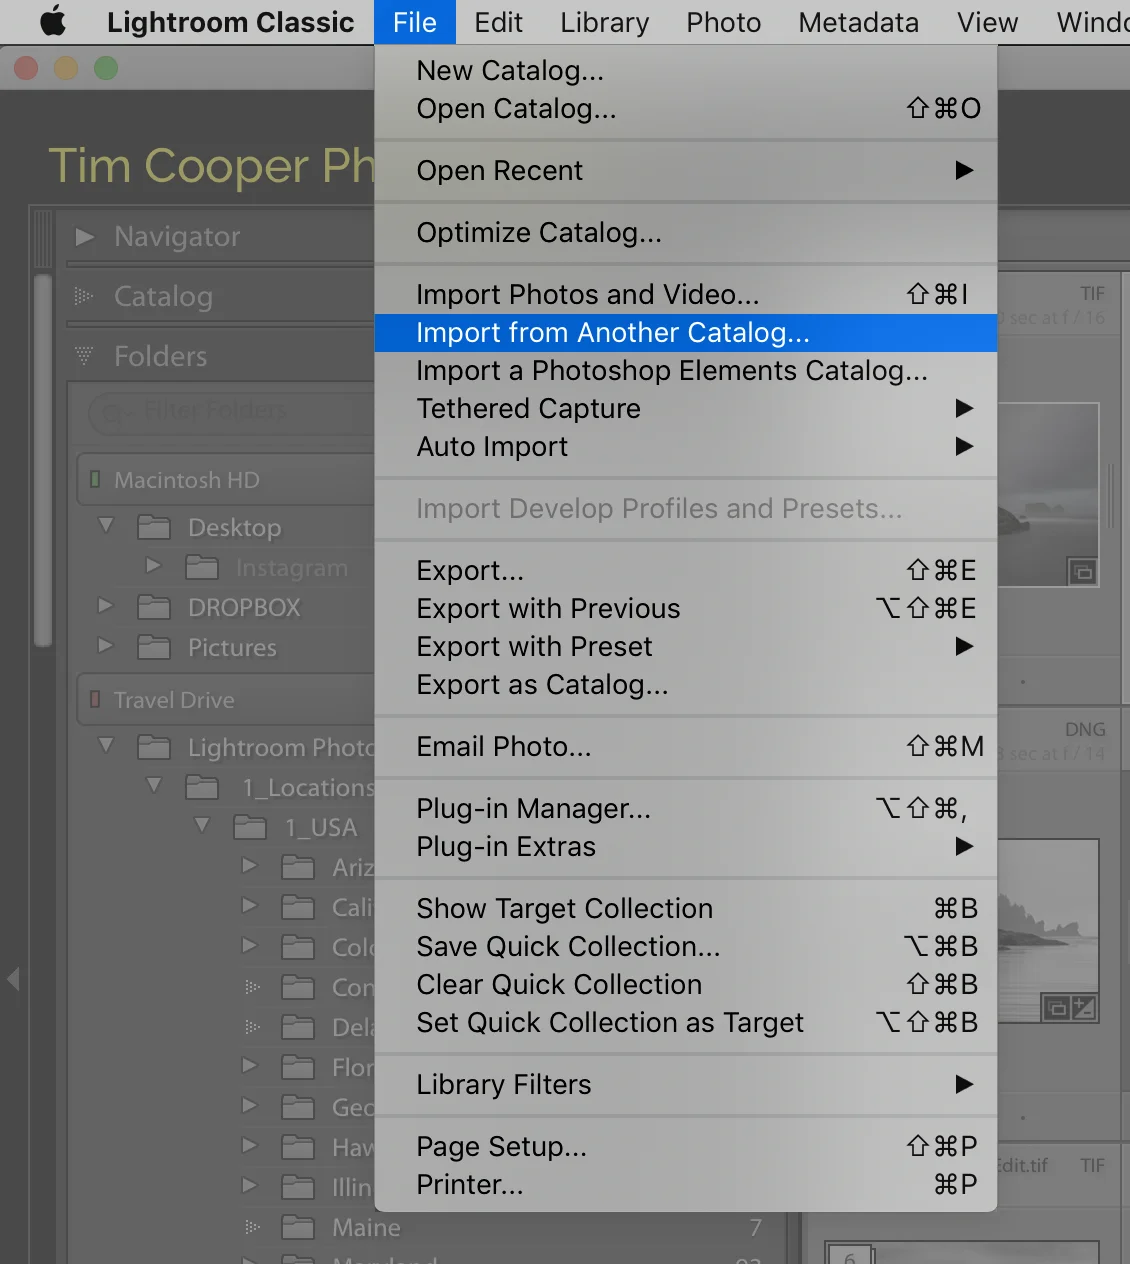The width and height of the screenshot is (1130, 1264).
Task: Select Show Target Collection
Action: click(x=686, y=909)
